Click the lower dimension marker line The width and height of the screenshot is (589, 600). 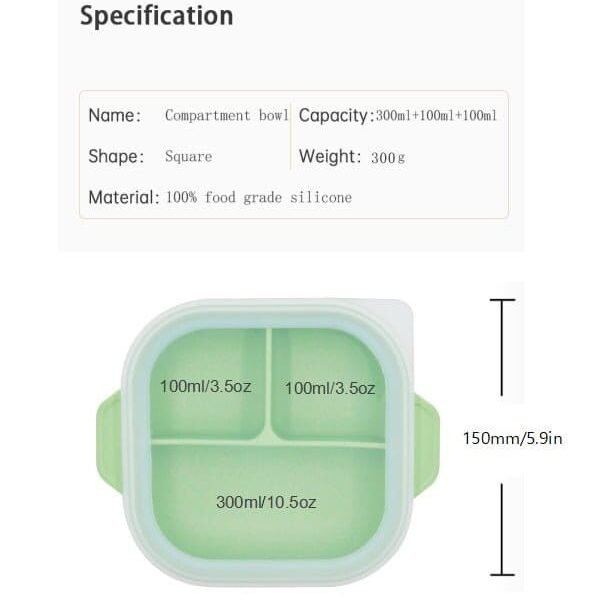tap(502, 530)
